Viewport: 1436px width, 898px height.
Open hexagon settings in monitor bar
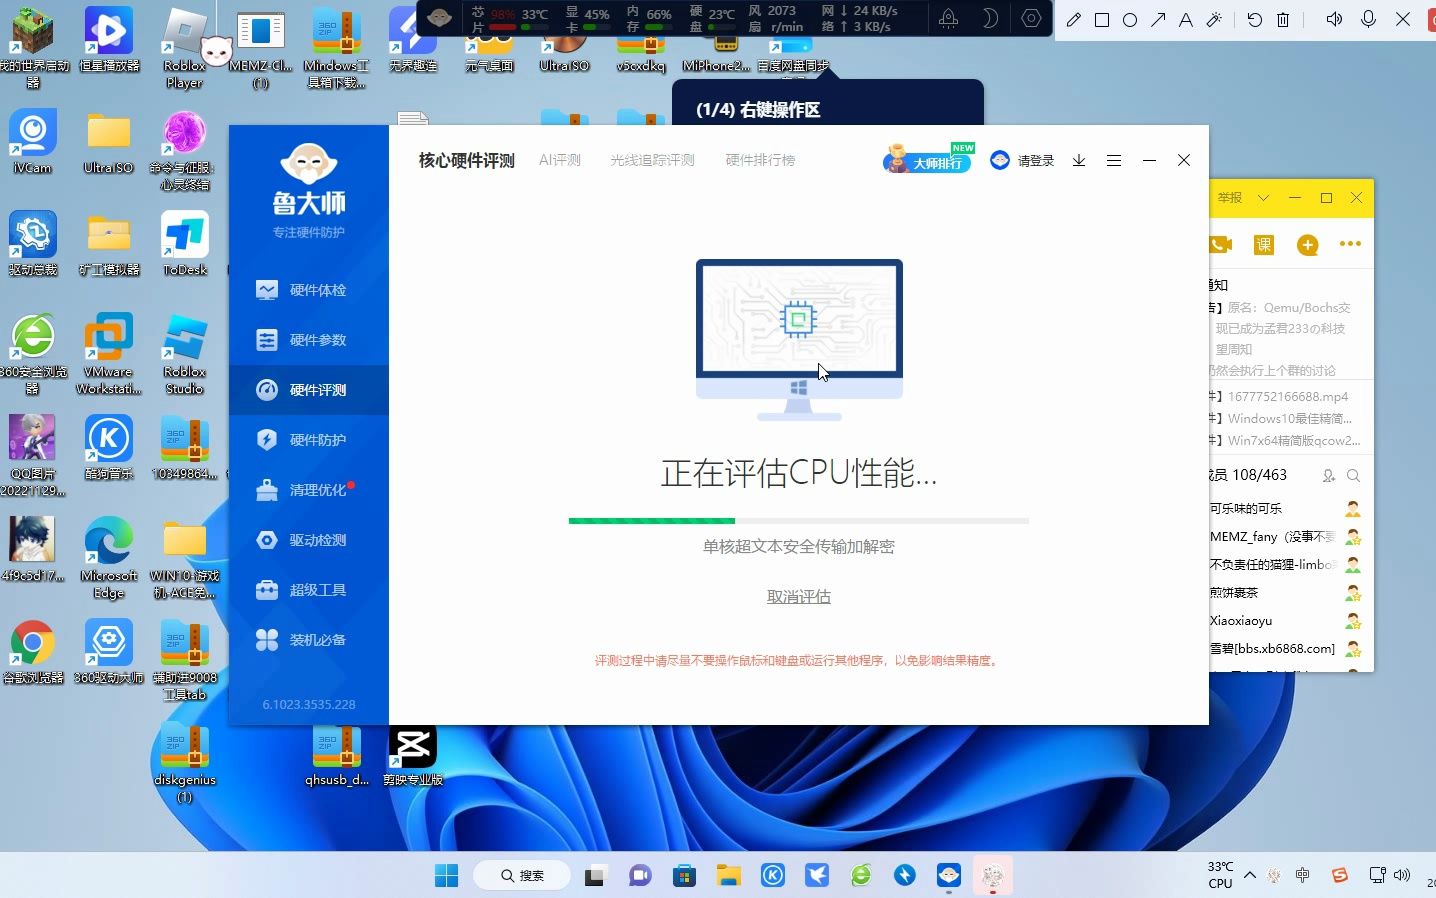tap(1031, 18)
